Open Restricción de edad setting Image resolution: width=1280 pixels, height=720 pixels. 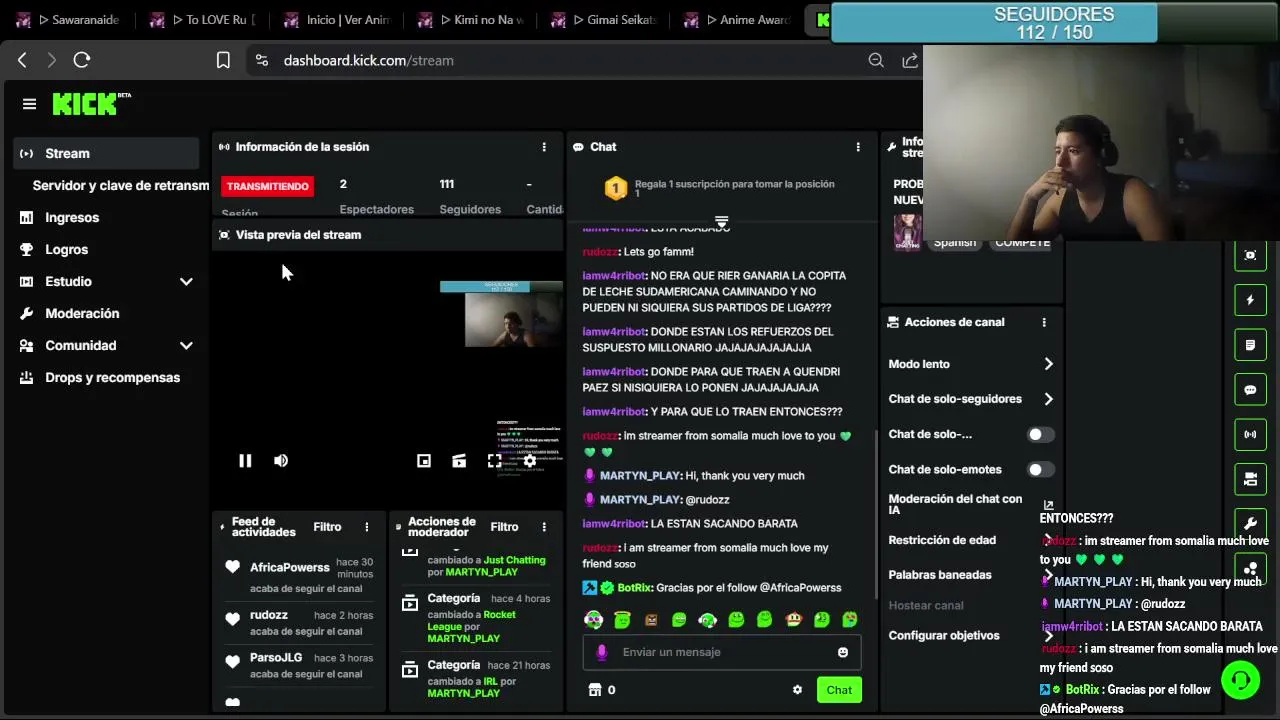pos(970,540)
